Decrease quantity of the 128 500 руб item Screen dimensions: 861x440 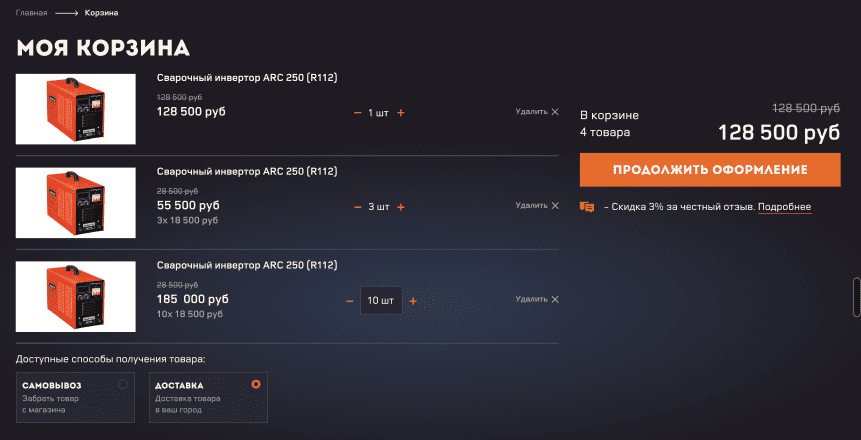358,113
